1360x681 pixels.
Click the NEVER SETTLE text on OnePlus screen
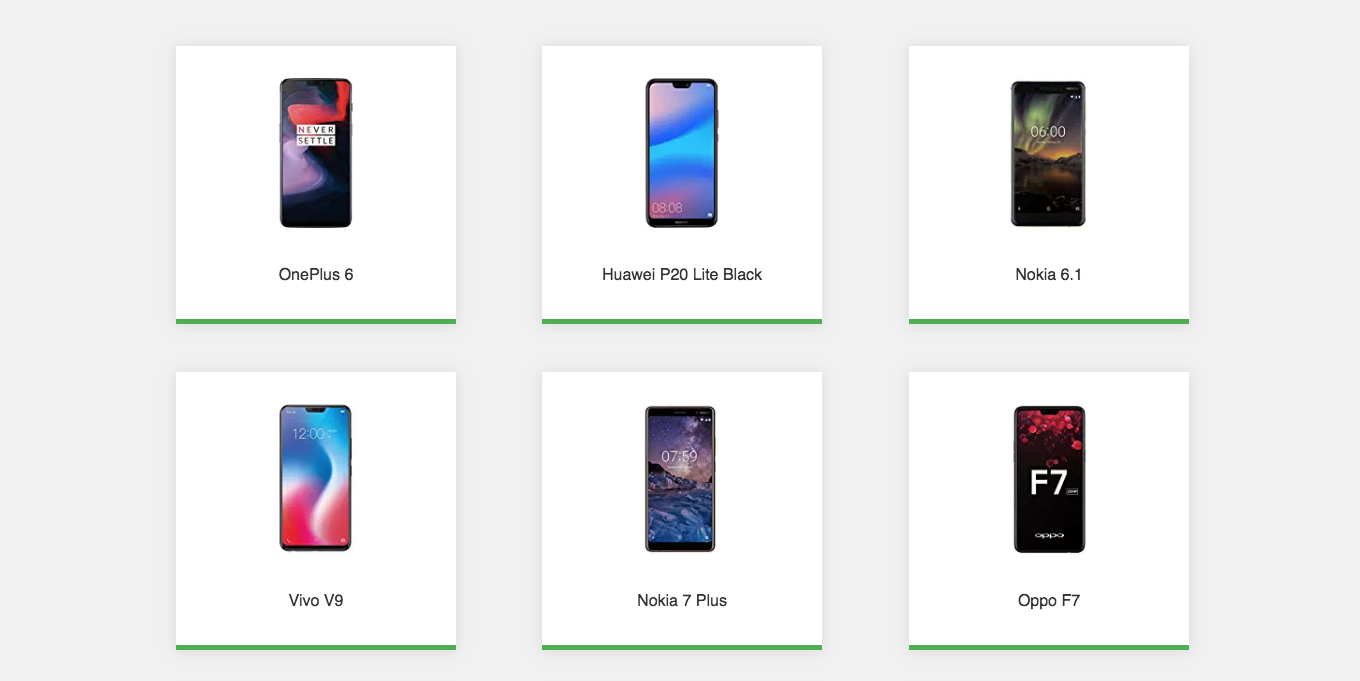(316, 135)
